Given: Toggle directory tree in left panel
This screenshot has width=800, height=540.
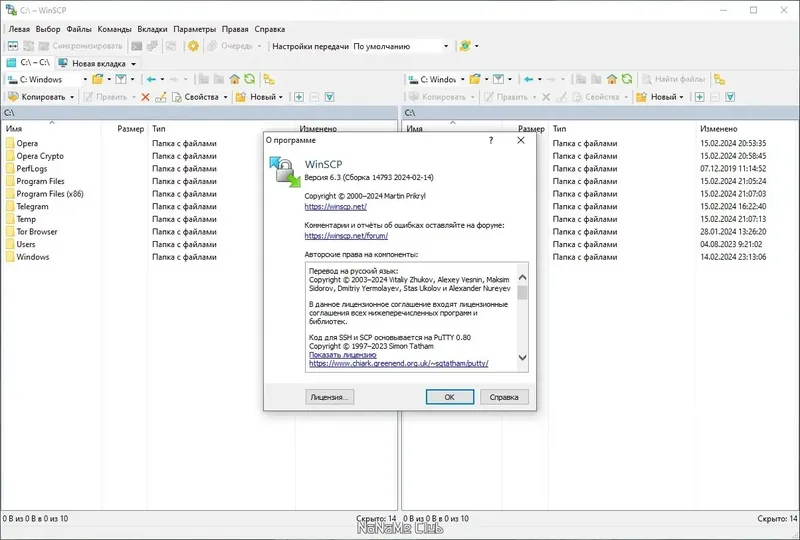Looking at the screenshot, I should point(269,79).
